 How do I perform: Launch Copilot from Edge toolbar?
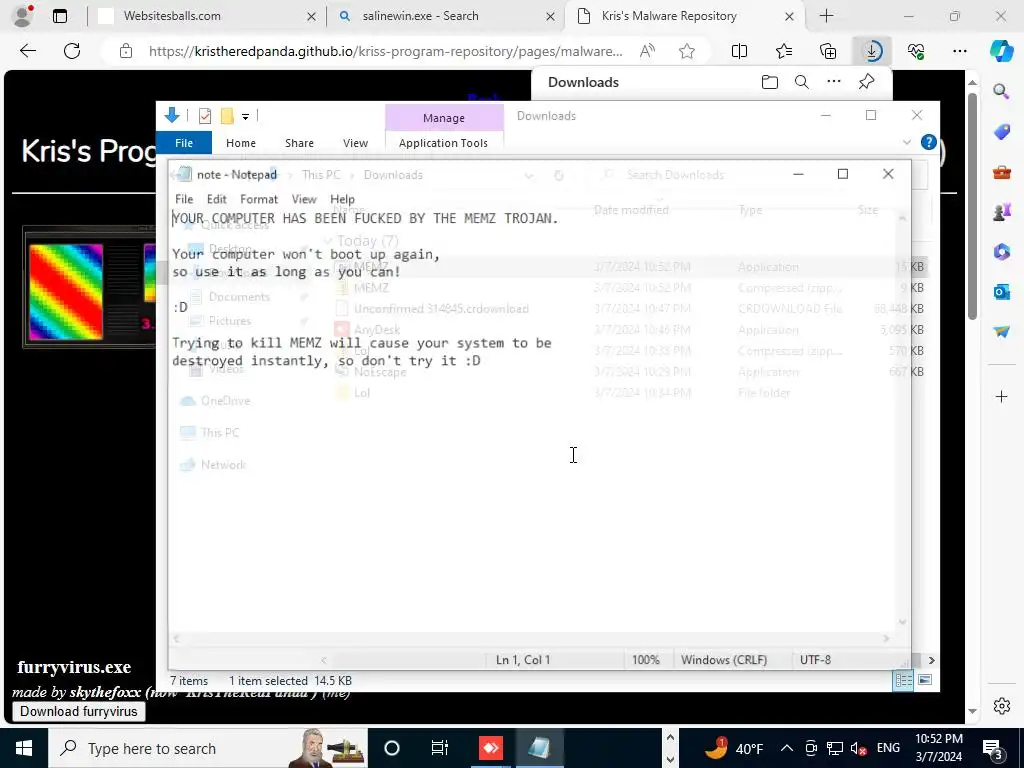tap(1001, 51)
